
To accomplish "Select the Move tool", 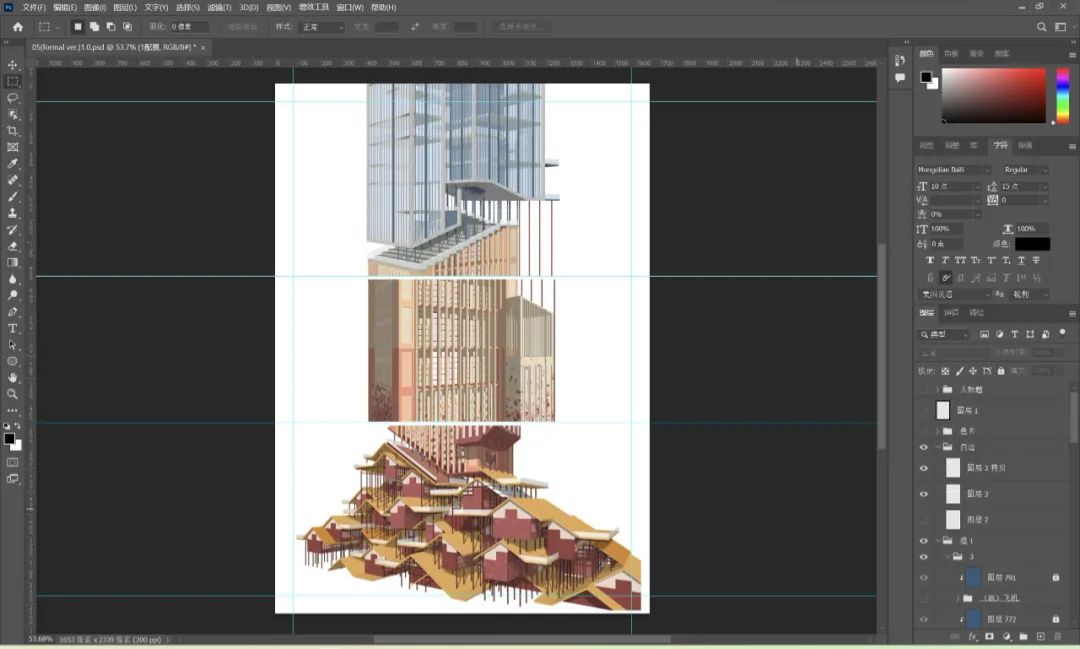I will pos(12,65).
